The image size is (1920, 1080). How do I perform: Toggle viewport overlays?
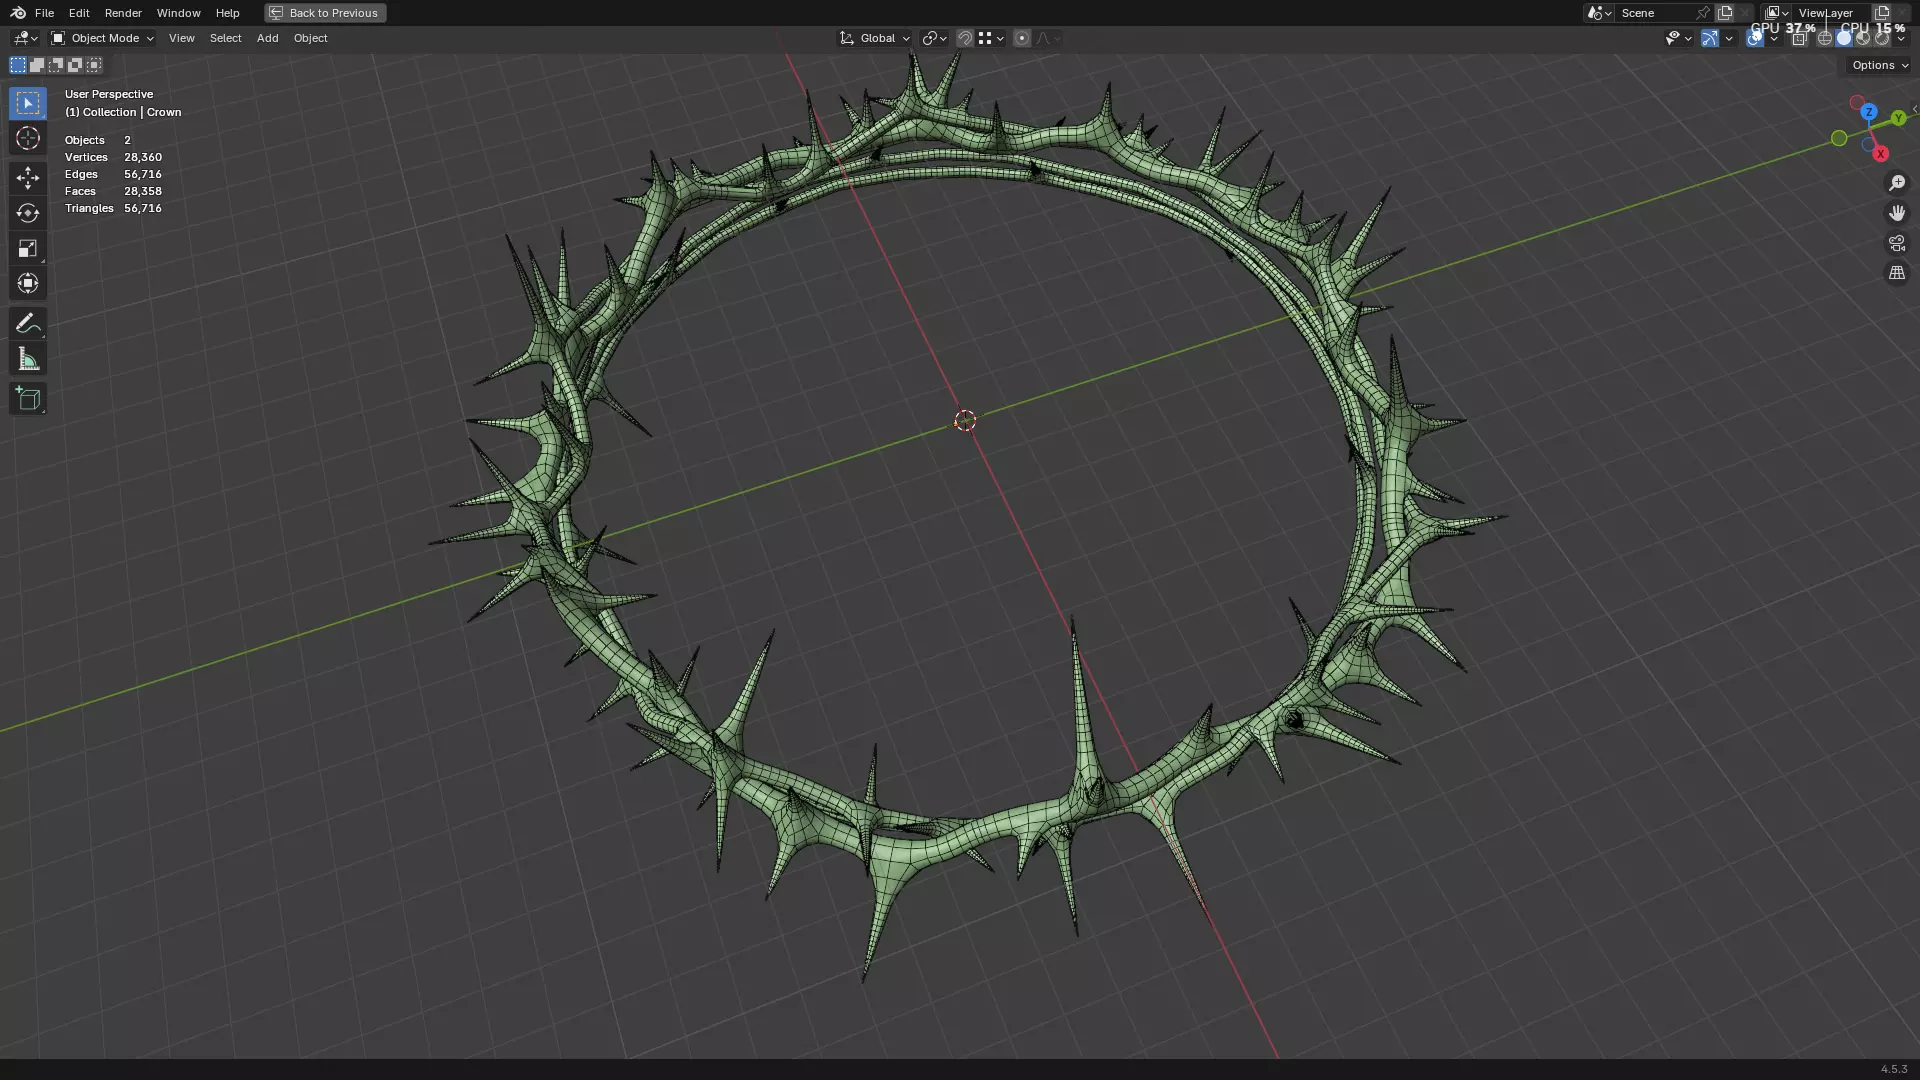pyautogui.click(x=1755, y=38)
